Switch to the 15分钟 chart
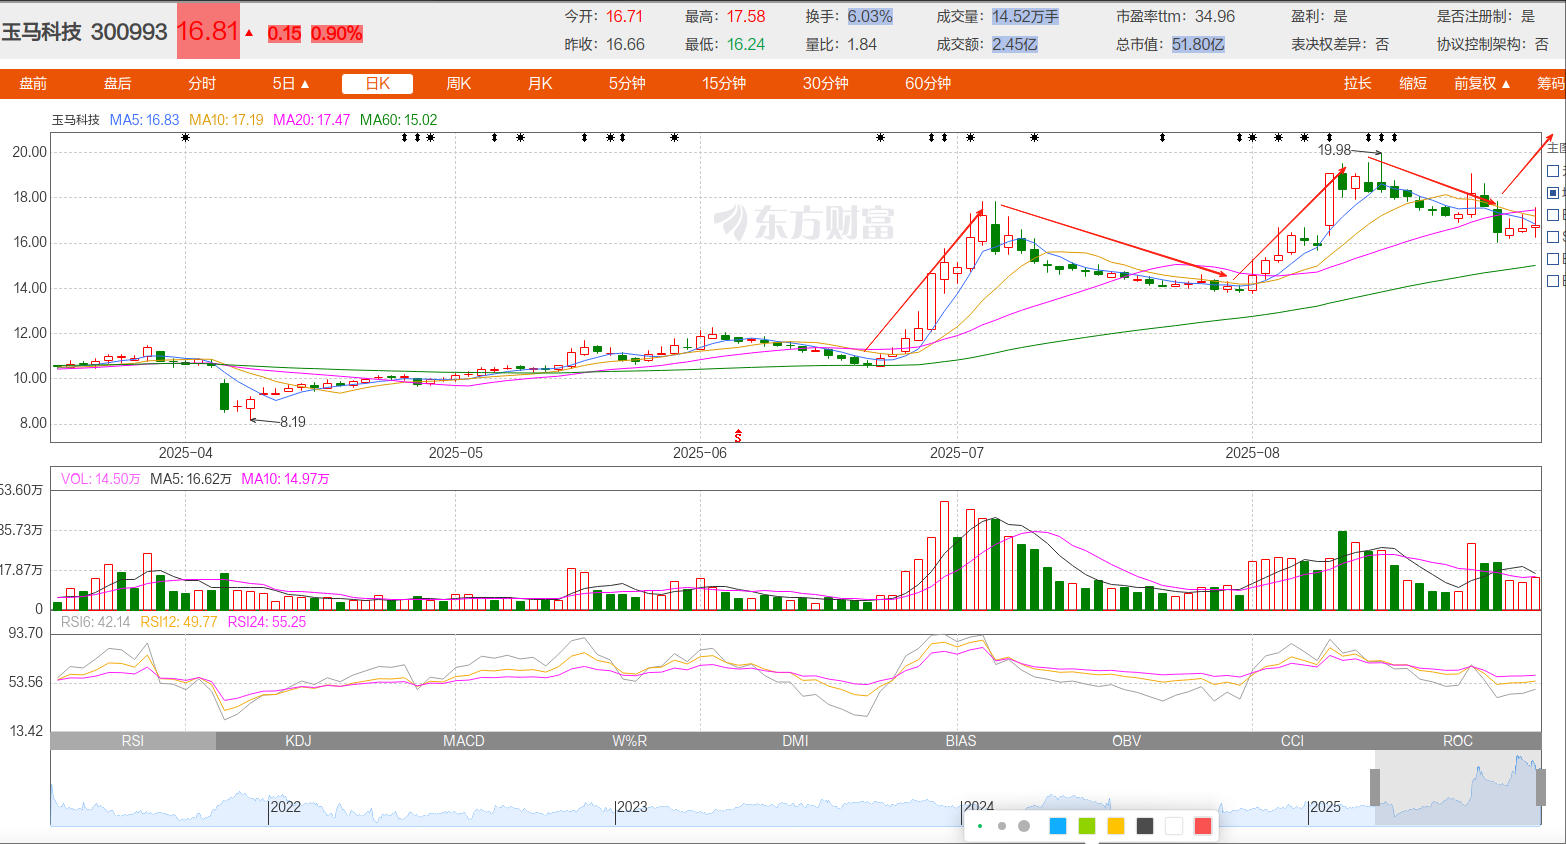 (x=724, y=84)
